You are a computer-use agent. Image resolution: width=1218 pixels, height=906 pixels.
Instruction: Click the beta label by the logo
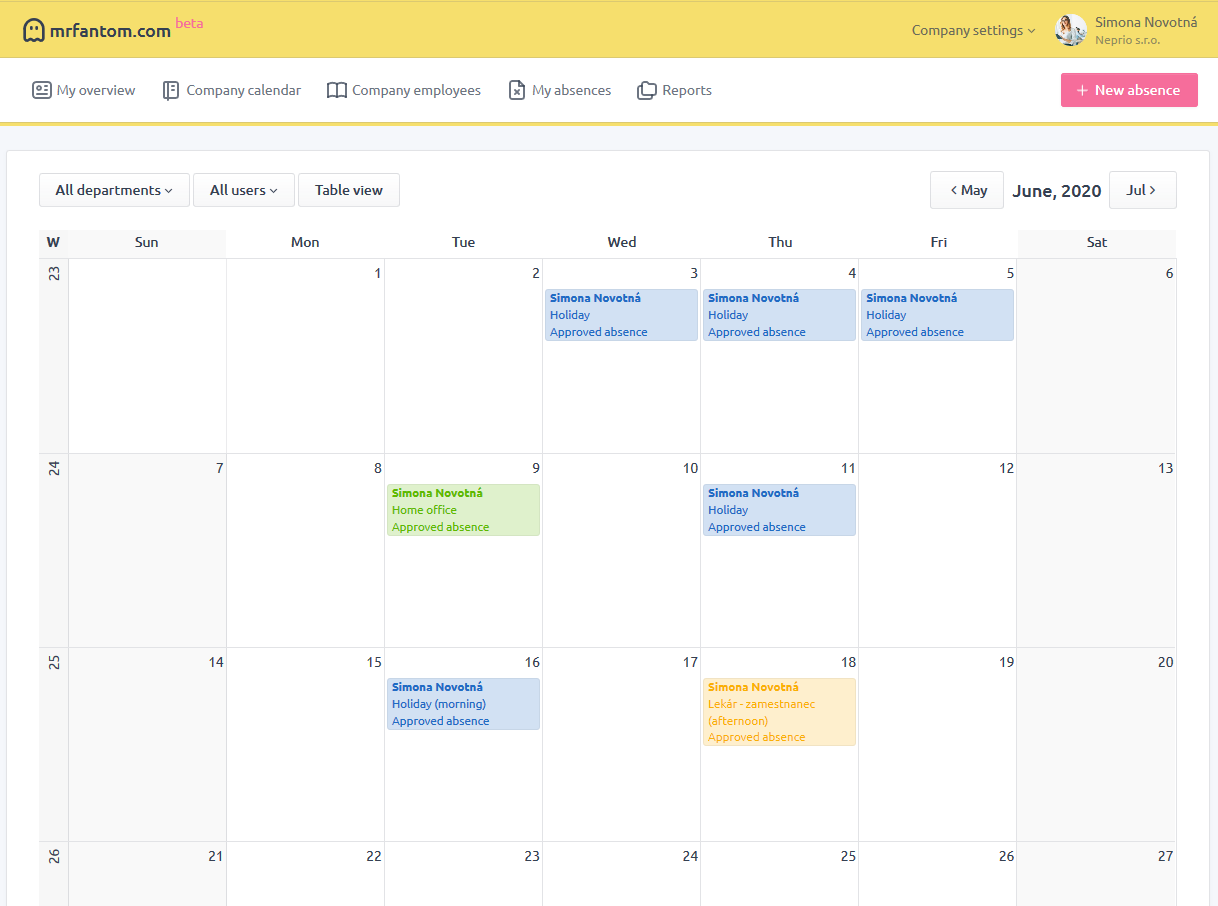click(x=189, y=23)
